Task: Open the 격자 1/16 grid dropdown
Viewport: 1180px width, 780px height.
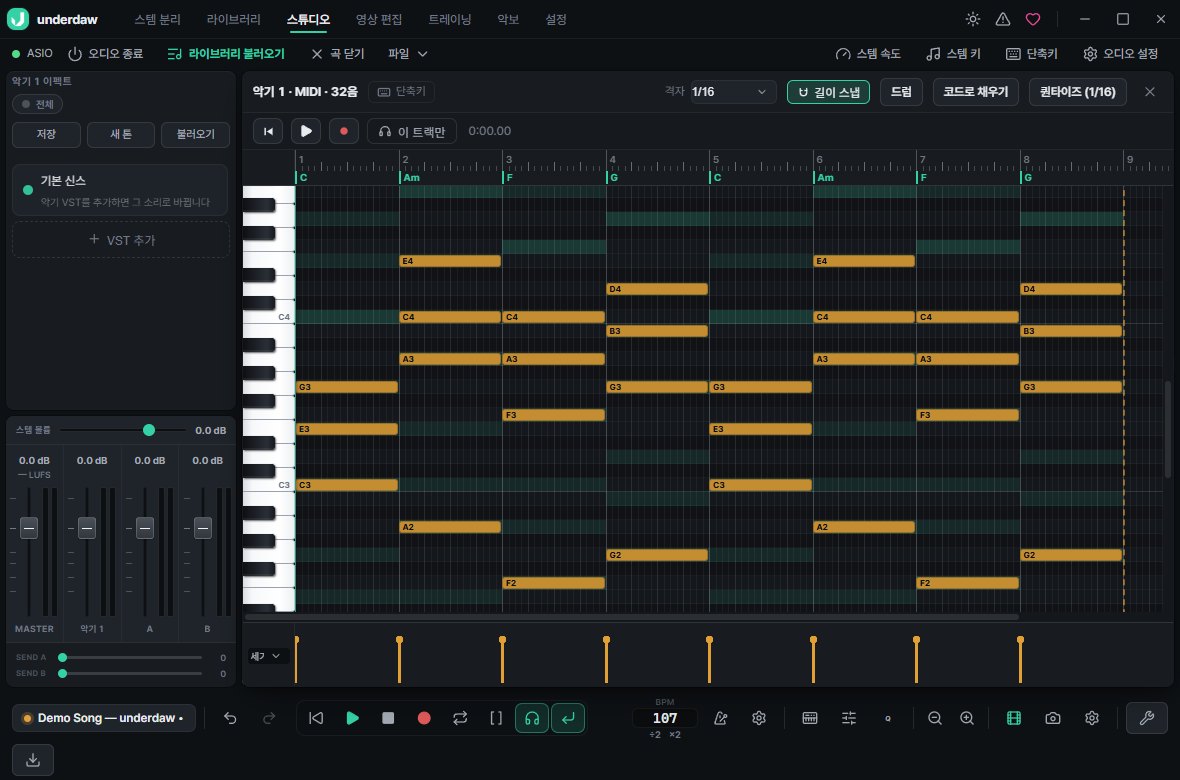Action: [x=733, y=92]
